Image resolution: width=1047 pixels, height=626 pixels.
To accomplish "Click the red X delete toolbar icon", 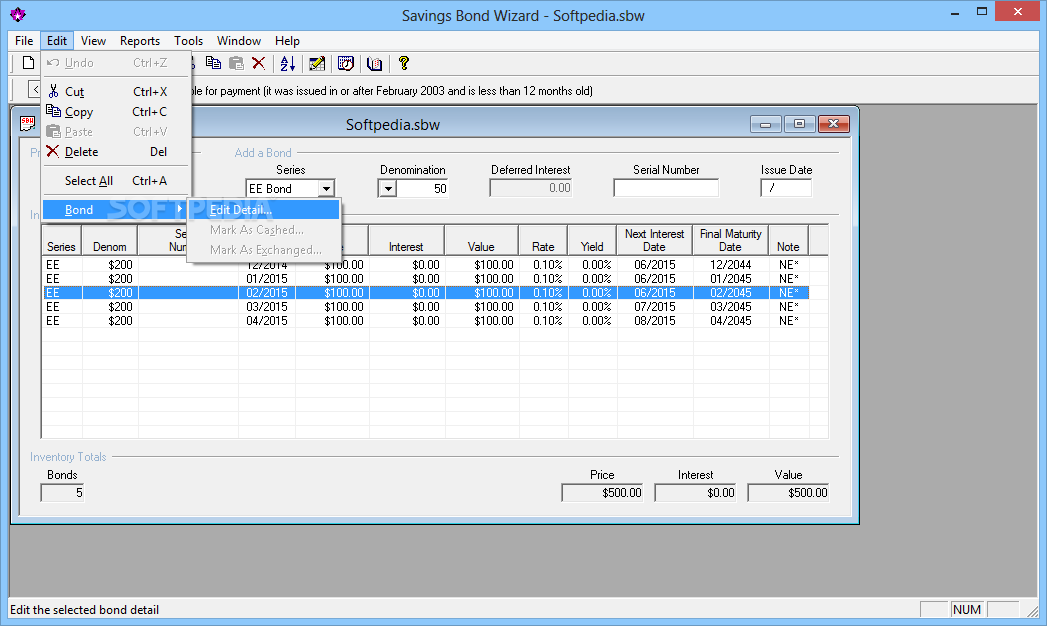I will click(258, 63).
